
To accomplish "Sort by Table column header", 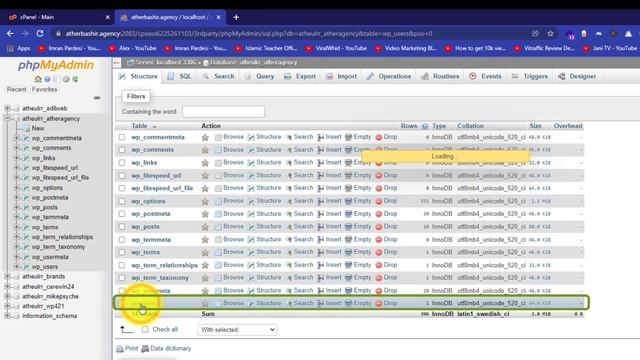I will click(x=139, y=126).
